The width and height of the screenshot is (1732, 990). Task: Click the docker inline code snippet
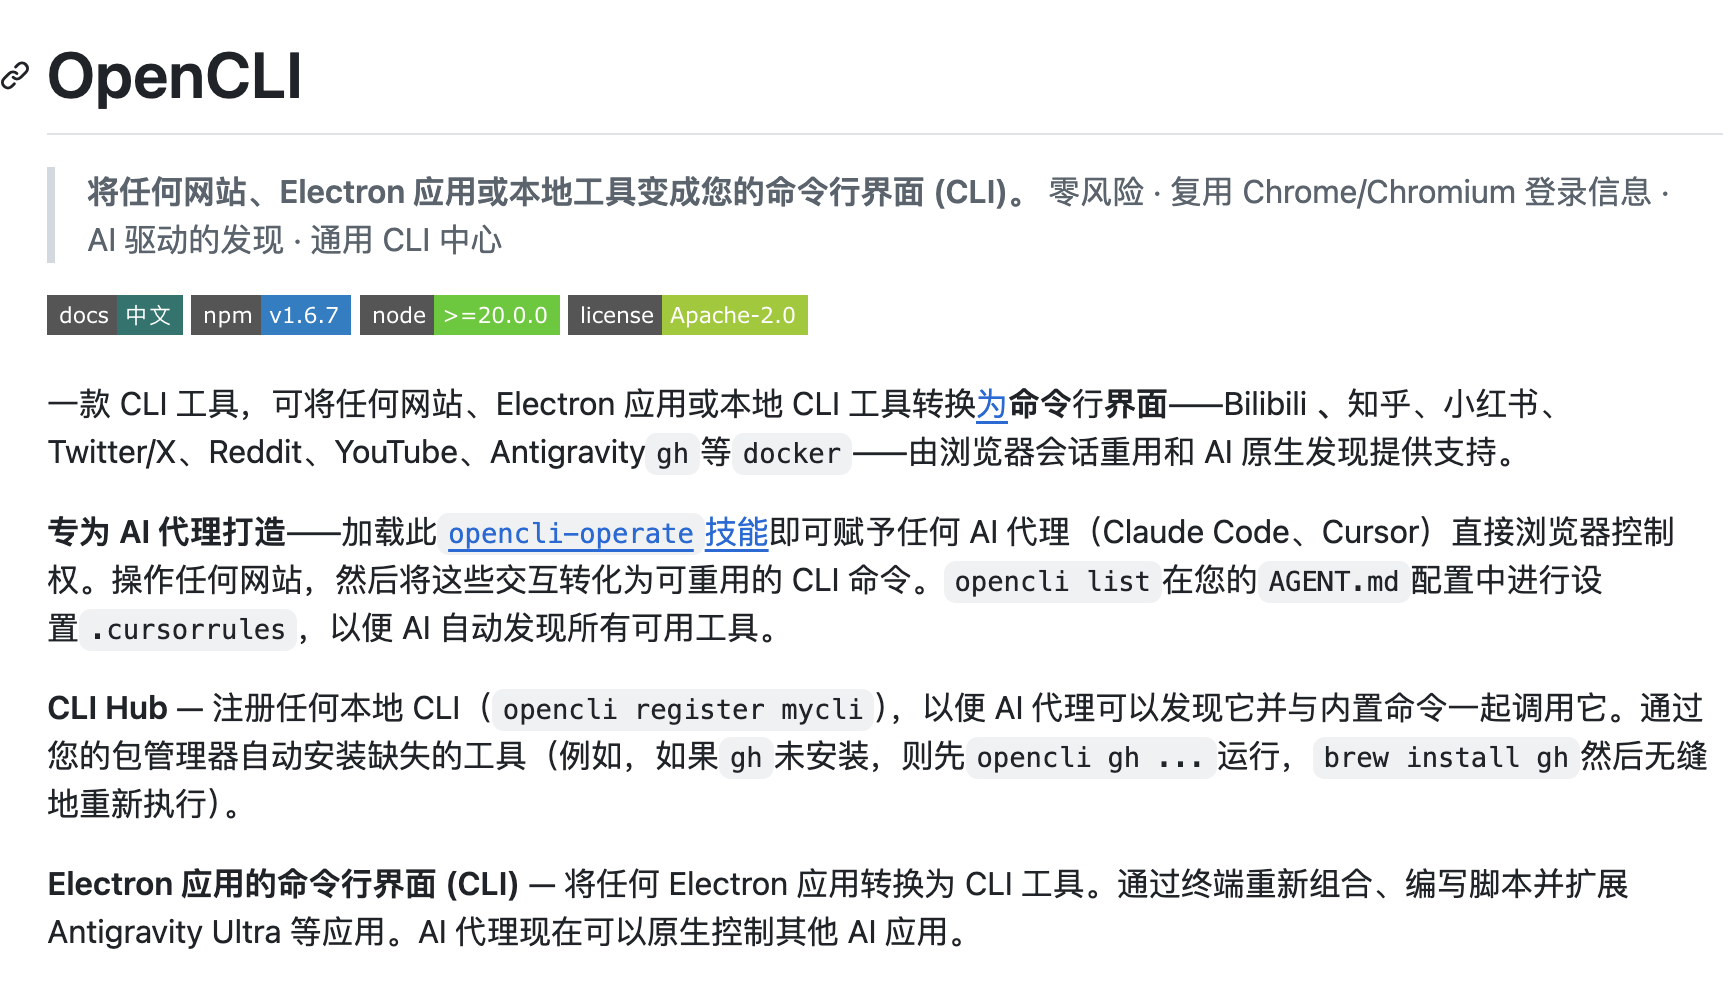click(x=791, y=454)
